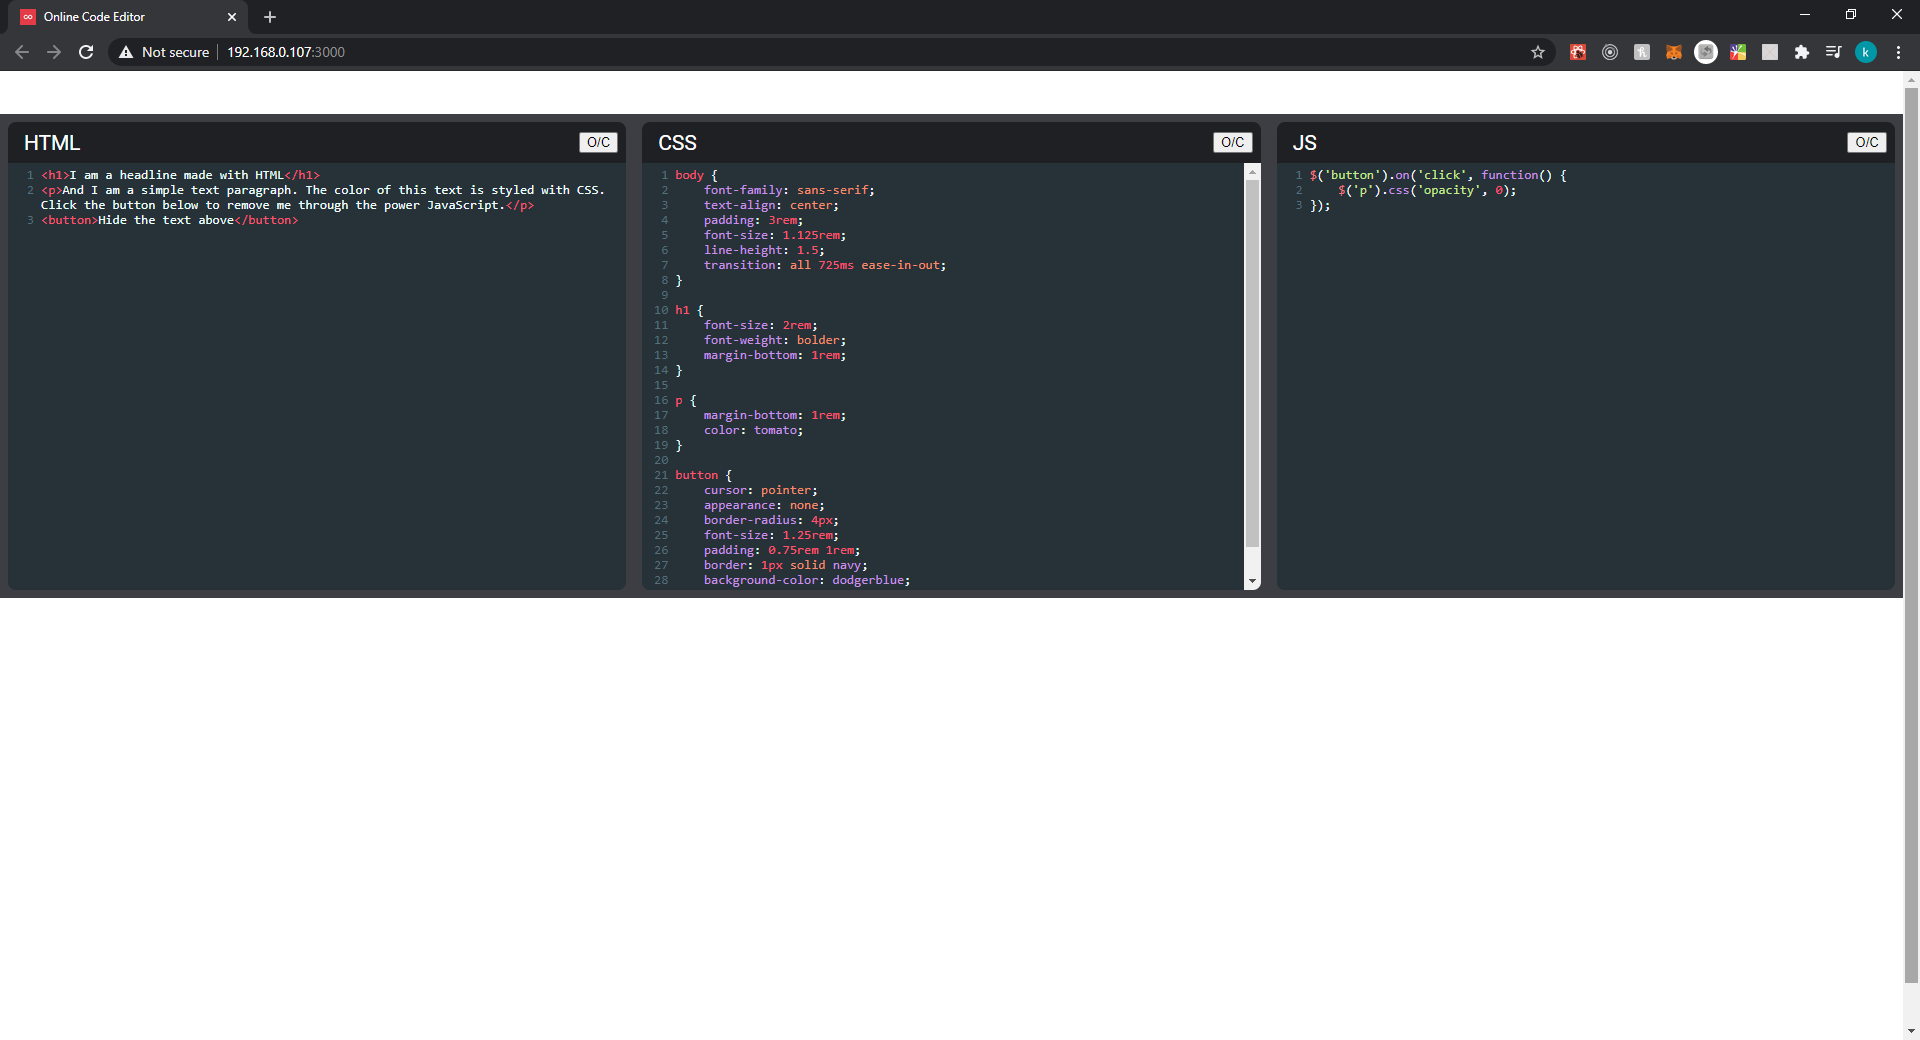Open a new browser tab
Image resolution: width=1920 pixels, height=1040 pixels.
(x=270, y=17)
